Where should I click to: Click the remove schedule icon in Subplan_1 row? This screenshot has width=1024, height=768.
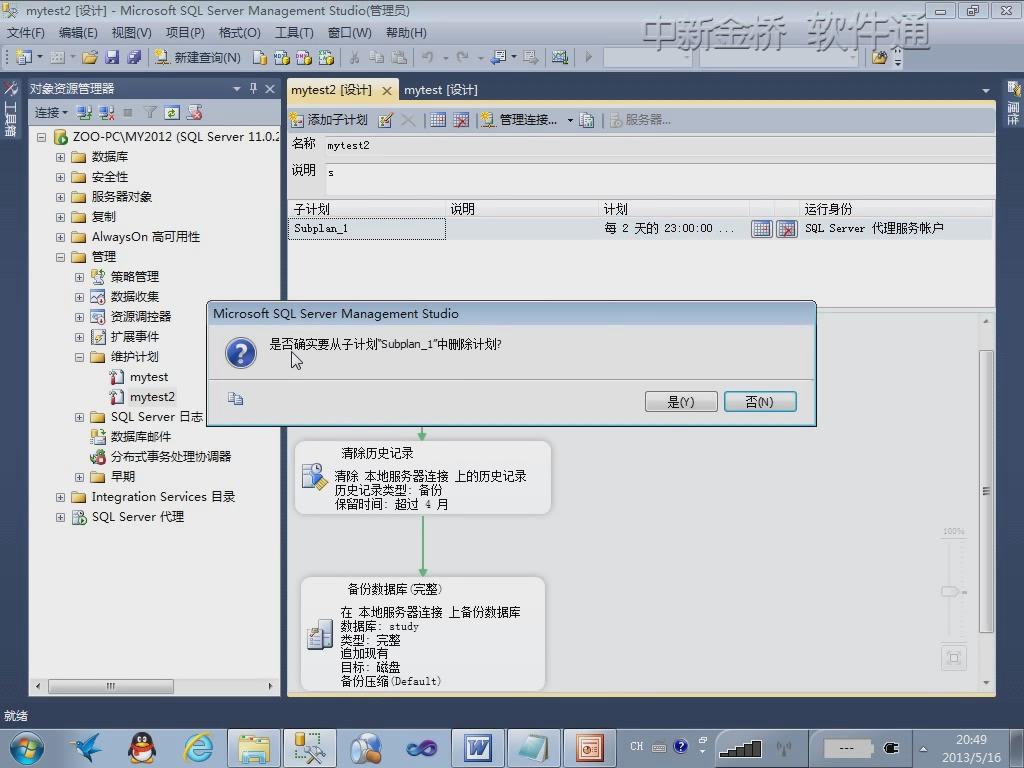(x=787, y=229)
